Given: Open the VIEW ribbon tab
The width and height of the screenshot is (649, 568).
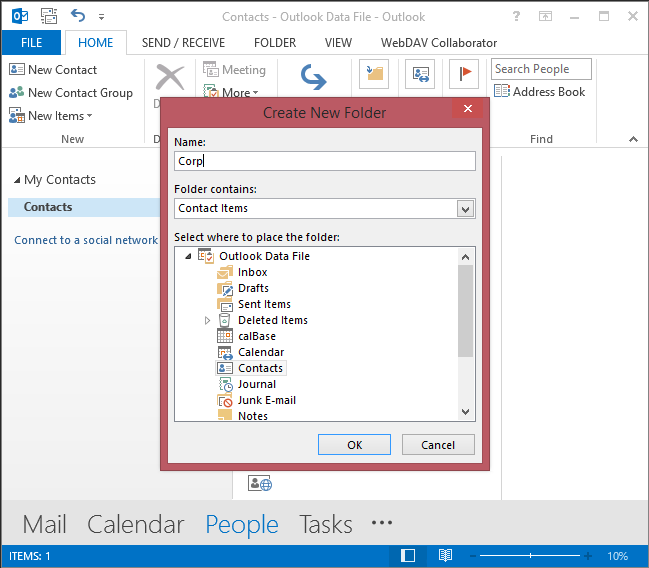Looking at the screenshot, I should (338, 43).
